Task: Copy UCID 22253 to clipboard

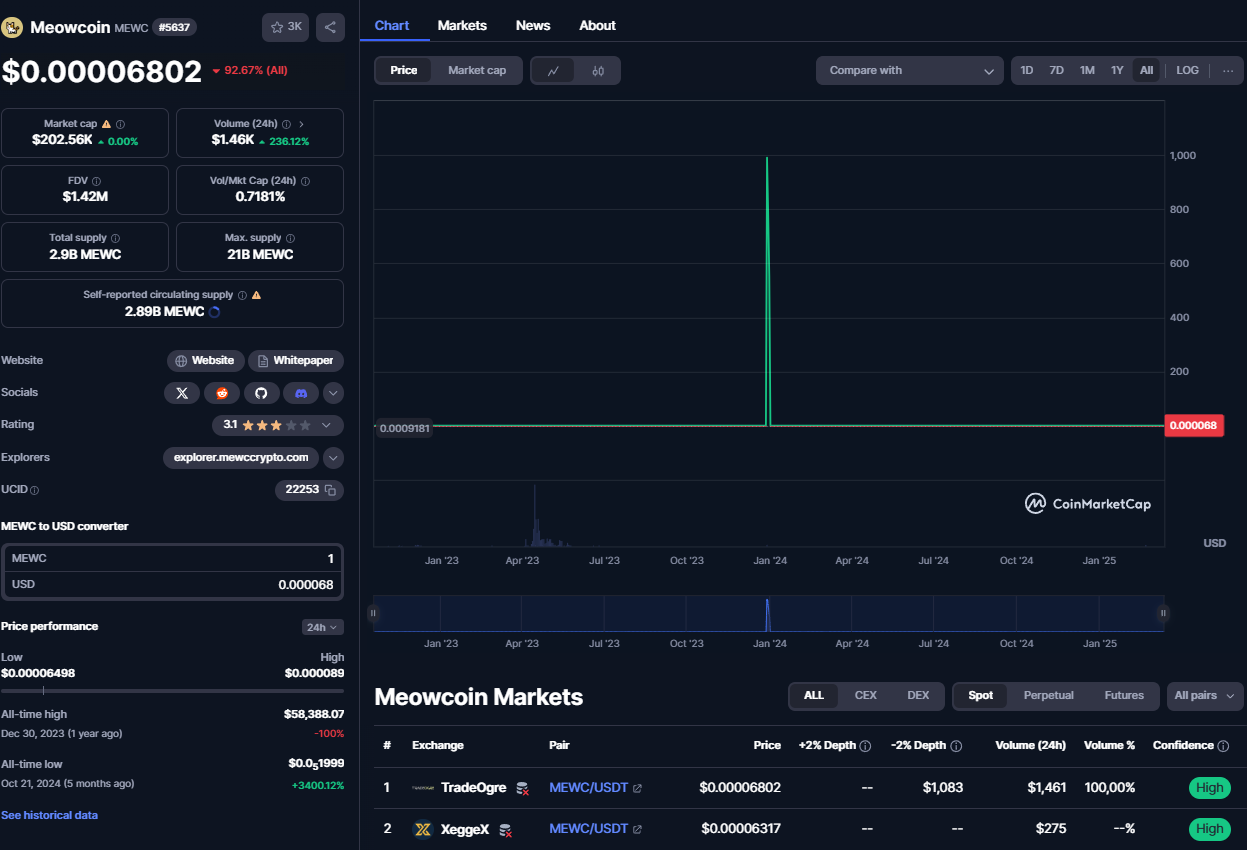Action: tap(330, 490)
